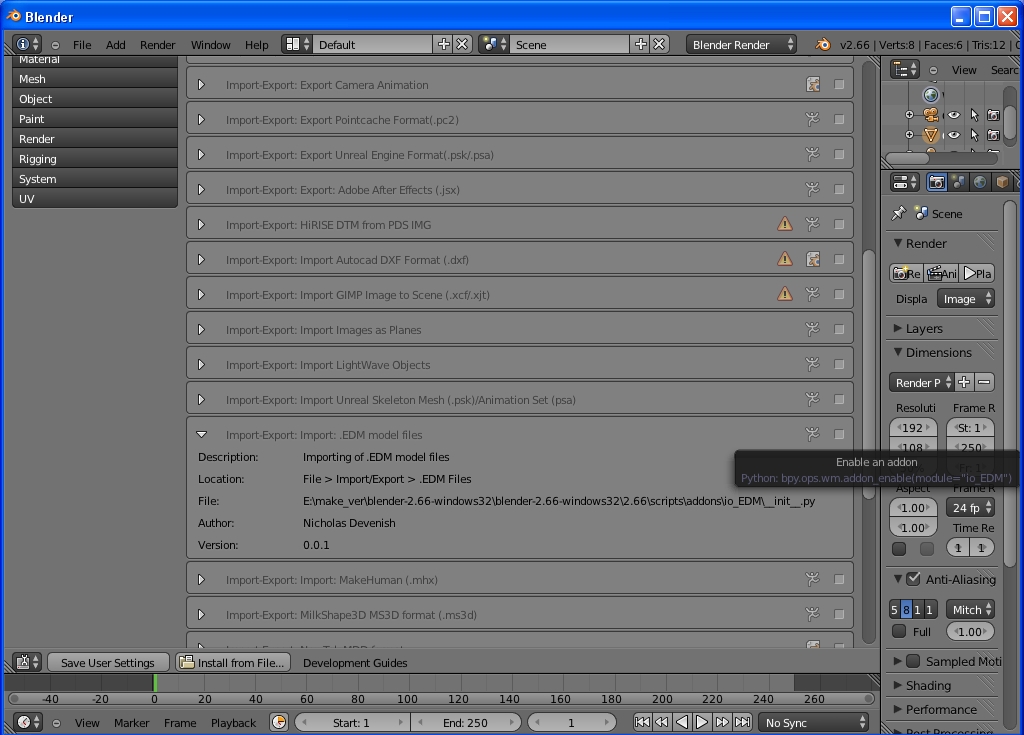Click the warning icon on HiRISE DTM addon
Image resolution: width=1024 pixels, height=735 pixels.
[785, 224]
